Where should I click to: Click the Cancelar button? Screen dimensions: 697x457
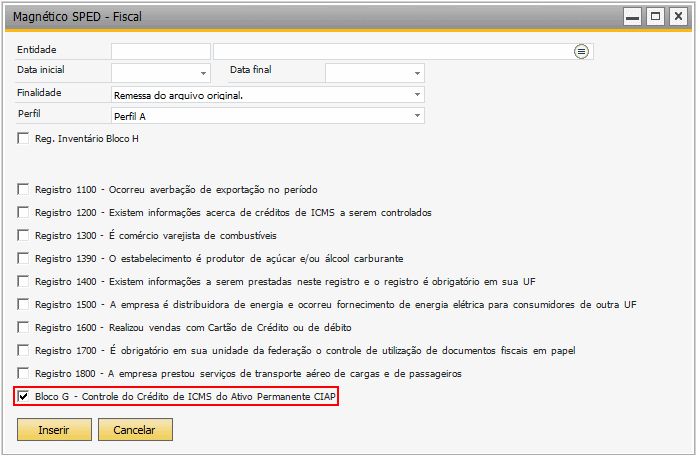point(135,430)
